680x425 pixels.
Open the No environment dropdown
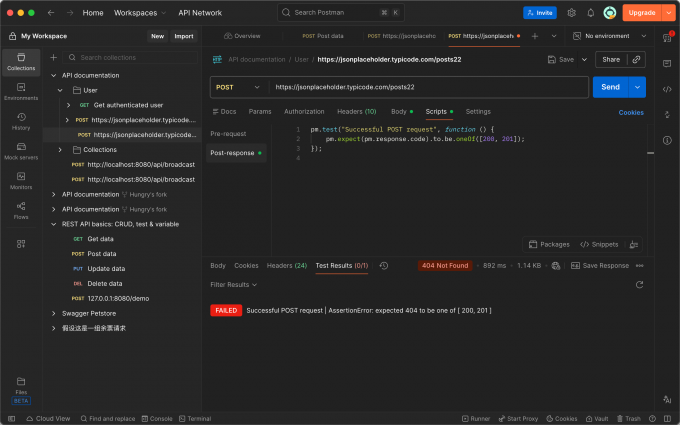point(609,36)
